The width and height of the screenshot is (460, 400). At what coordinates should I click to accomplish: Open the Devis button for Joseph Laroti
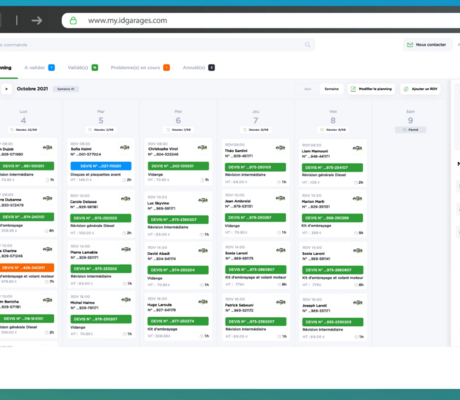click(x=333, y=322)
